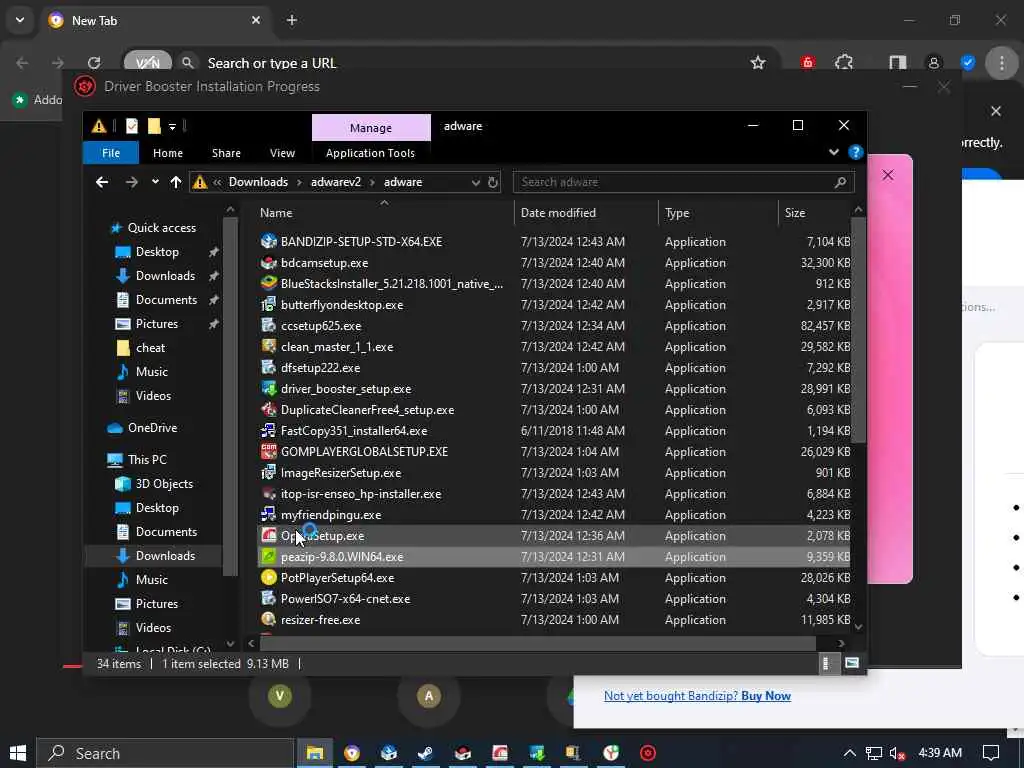Click the butterflyondesktop.exe file icon
This screenshot has width=1024, height=768.
click(268, 304)
